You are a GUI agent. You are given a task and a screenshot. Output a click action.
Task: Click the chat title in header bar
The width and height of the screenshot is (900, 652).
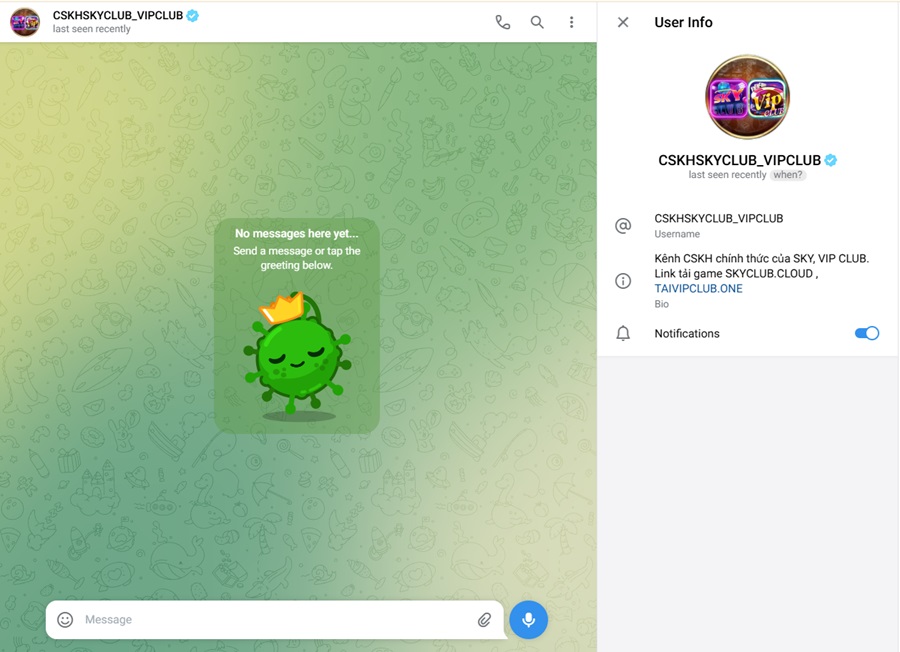118,15
